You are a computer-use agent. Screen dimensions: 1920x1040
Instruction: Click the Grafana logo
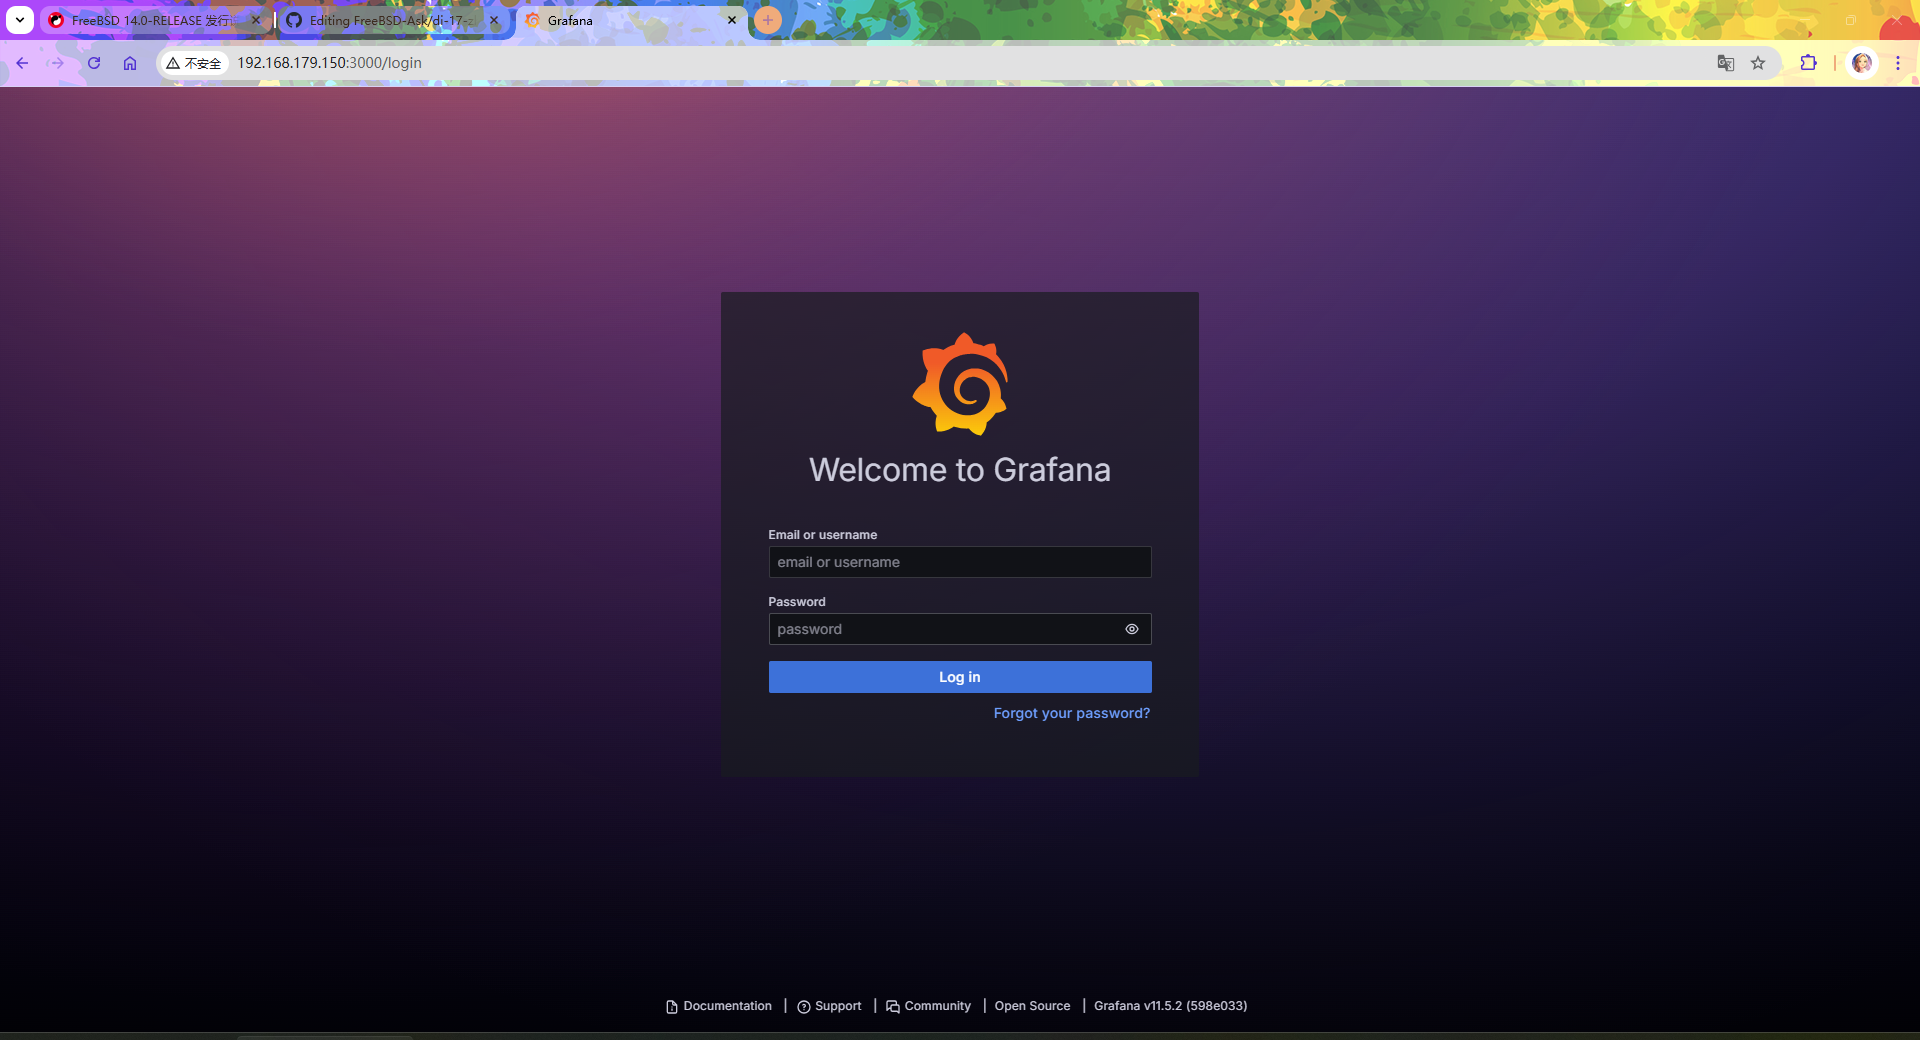960,384
